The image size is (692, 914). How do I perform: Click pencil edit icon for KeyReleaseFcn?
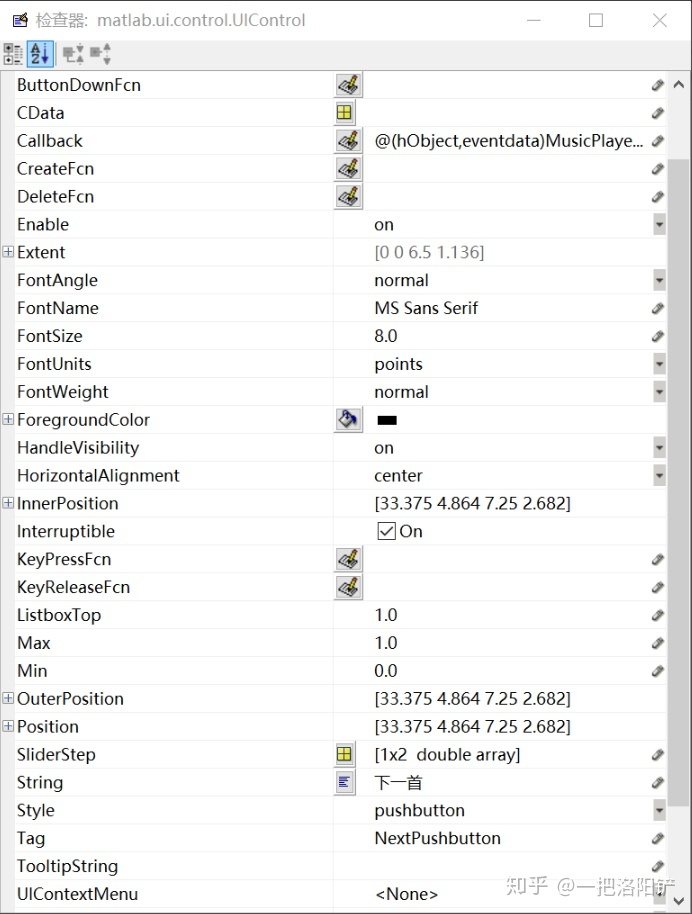pos(658,587)
